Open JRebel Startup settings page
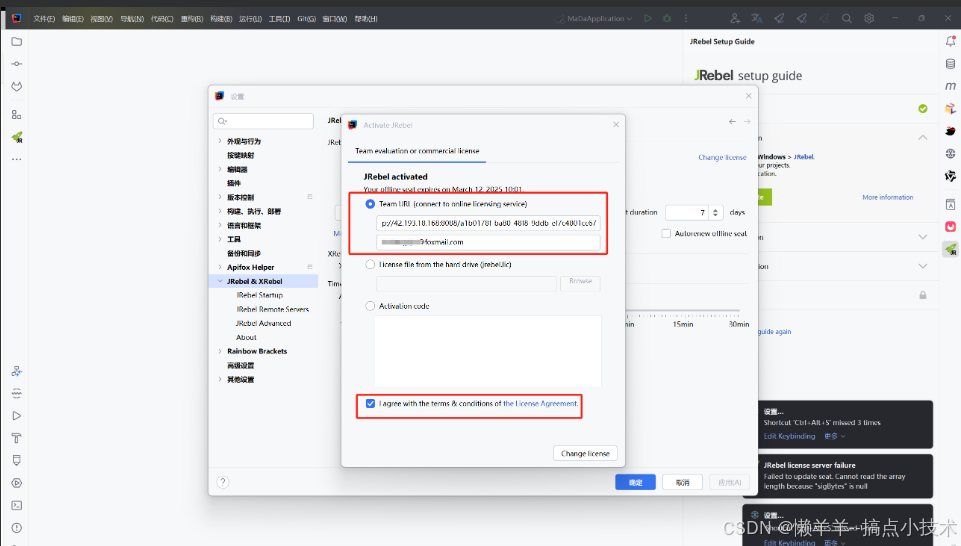The image size is (961, 546). click(260, 295)
